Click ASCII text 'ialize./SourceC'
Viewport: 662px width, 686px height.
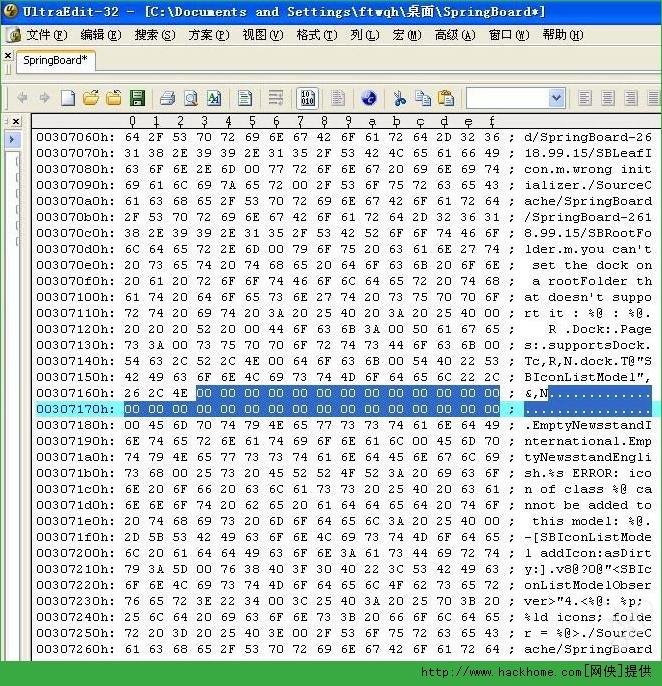(x=588, y=185)
